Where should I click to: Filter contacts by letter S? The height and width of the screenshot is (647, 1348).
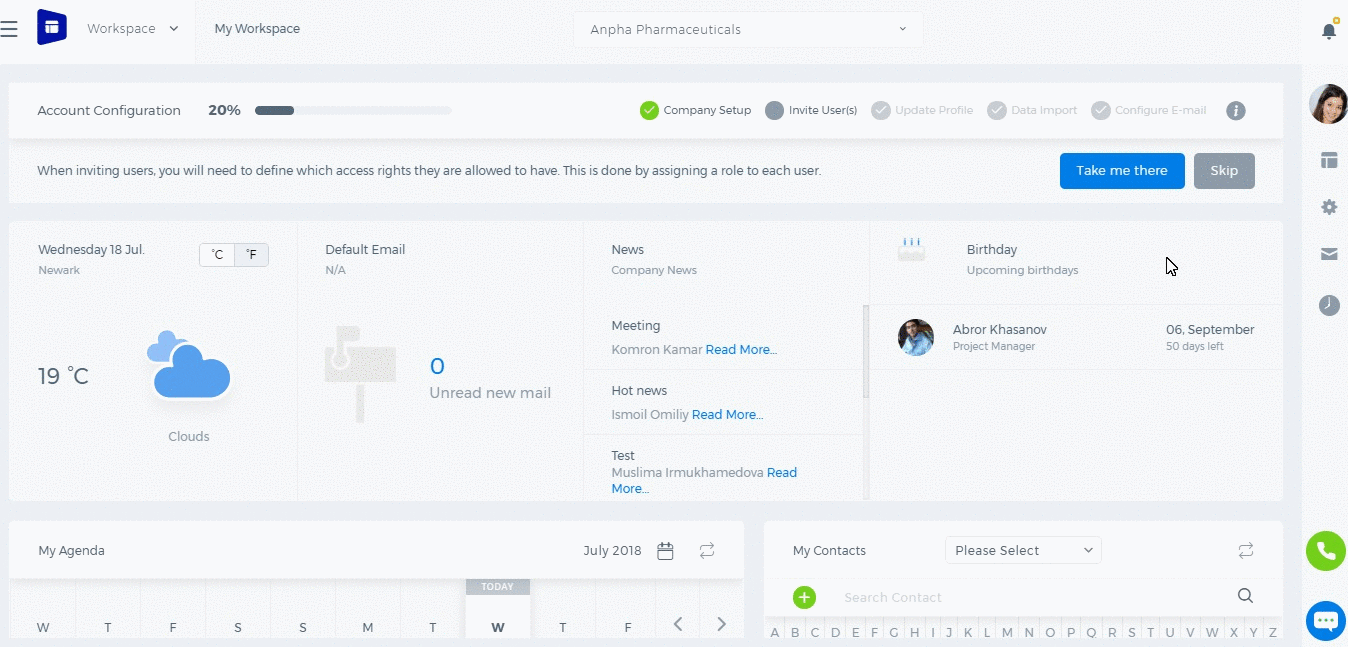point(1131,633)
